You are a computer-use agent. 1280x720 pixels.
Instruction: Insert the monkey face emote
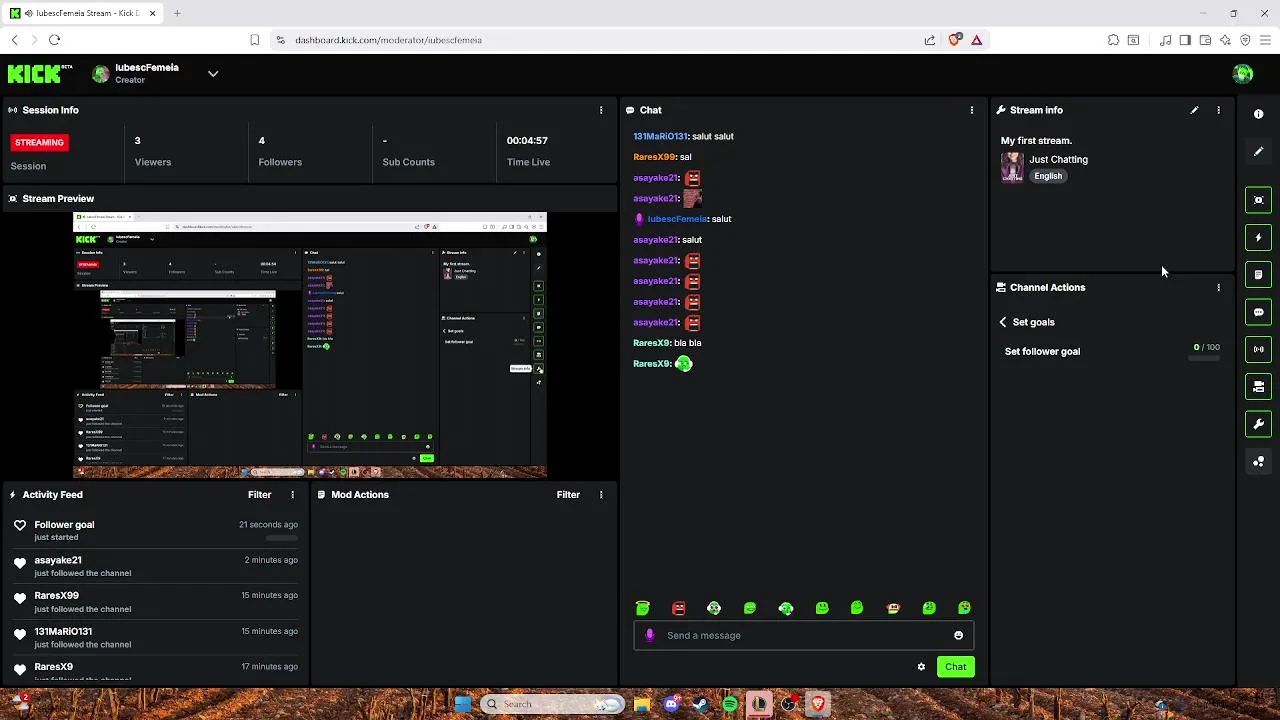(893, 608)
